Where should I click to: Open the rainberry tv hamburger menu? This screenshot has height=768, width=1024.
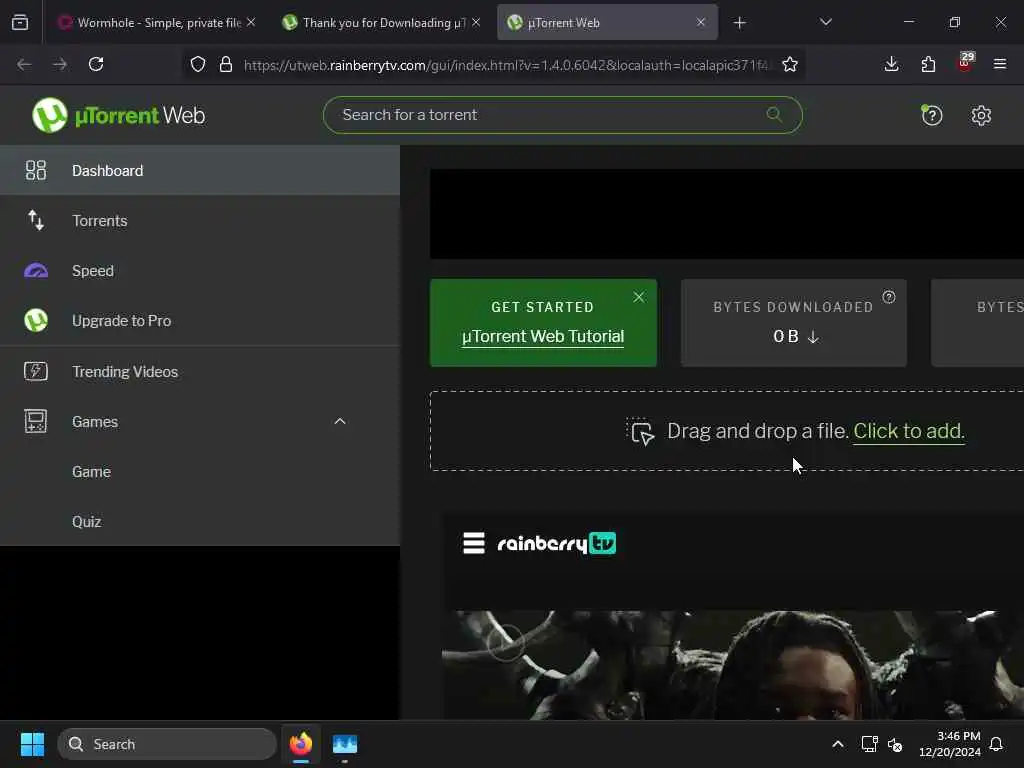[x=474, y=543]
